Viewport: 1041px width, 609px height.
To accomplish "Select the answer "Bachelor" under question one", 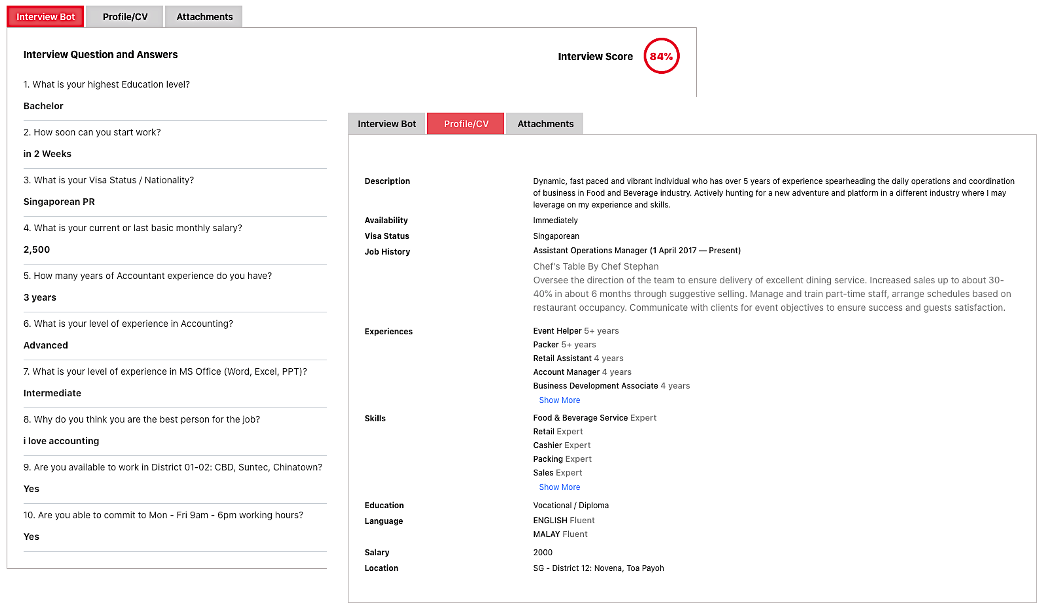I will [x=43, y=105].
